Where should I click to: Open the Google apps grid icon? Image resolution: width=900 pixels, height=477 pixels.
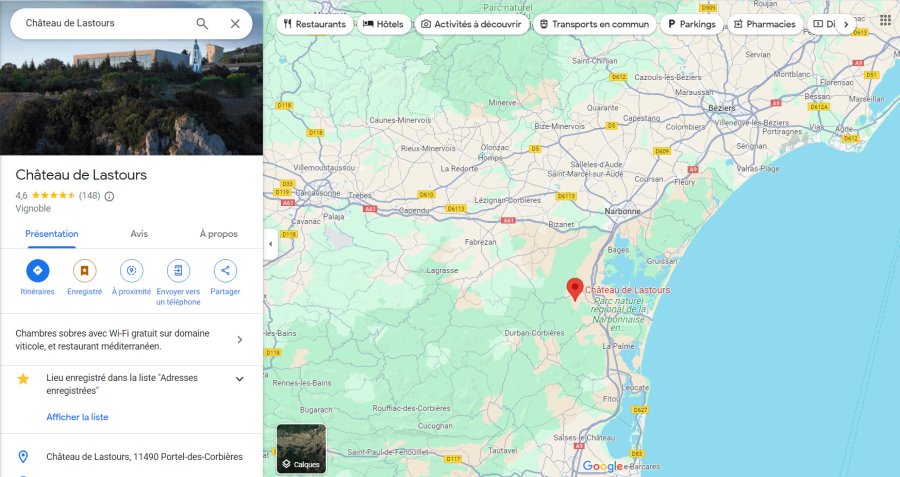point(885,20)
